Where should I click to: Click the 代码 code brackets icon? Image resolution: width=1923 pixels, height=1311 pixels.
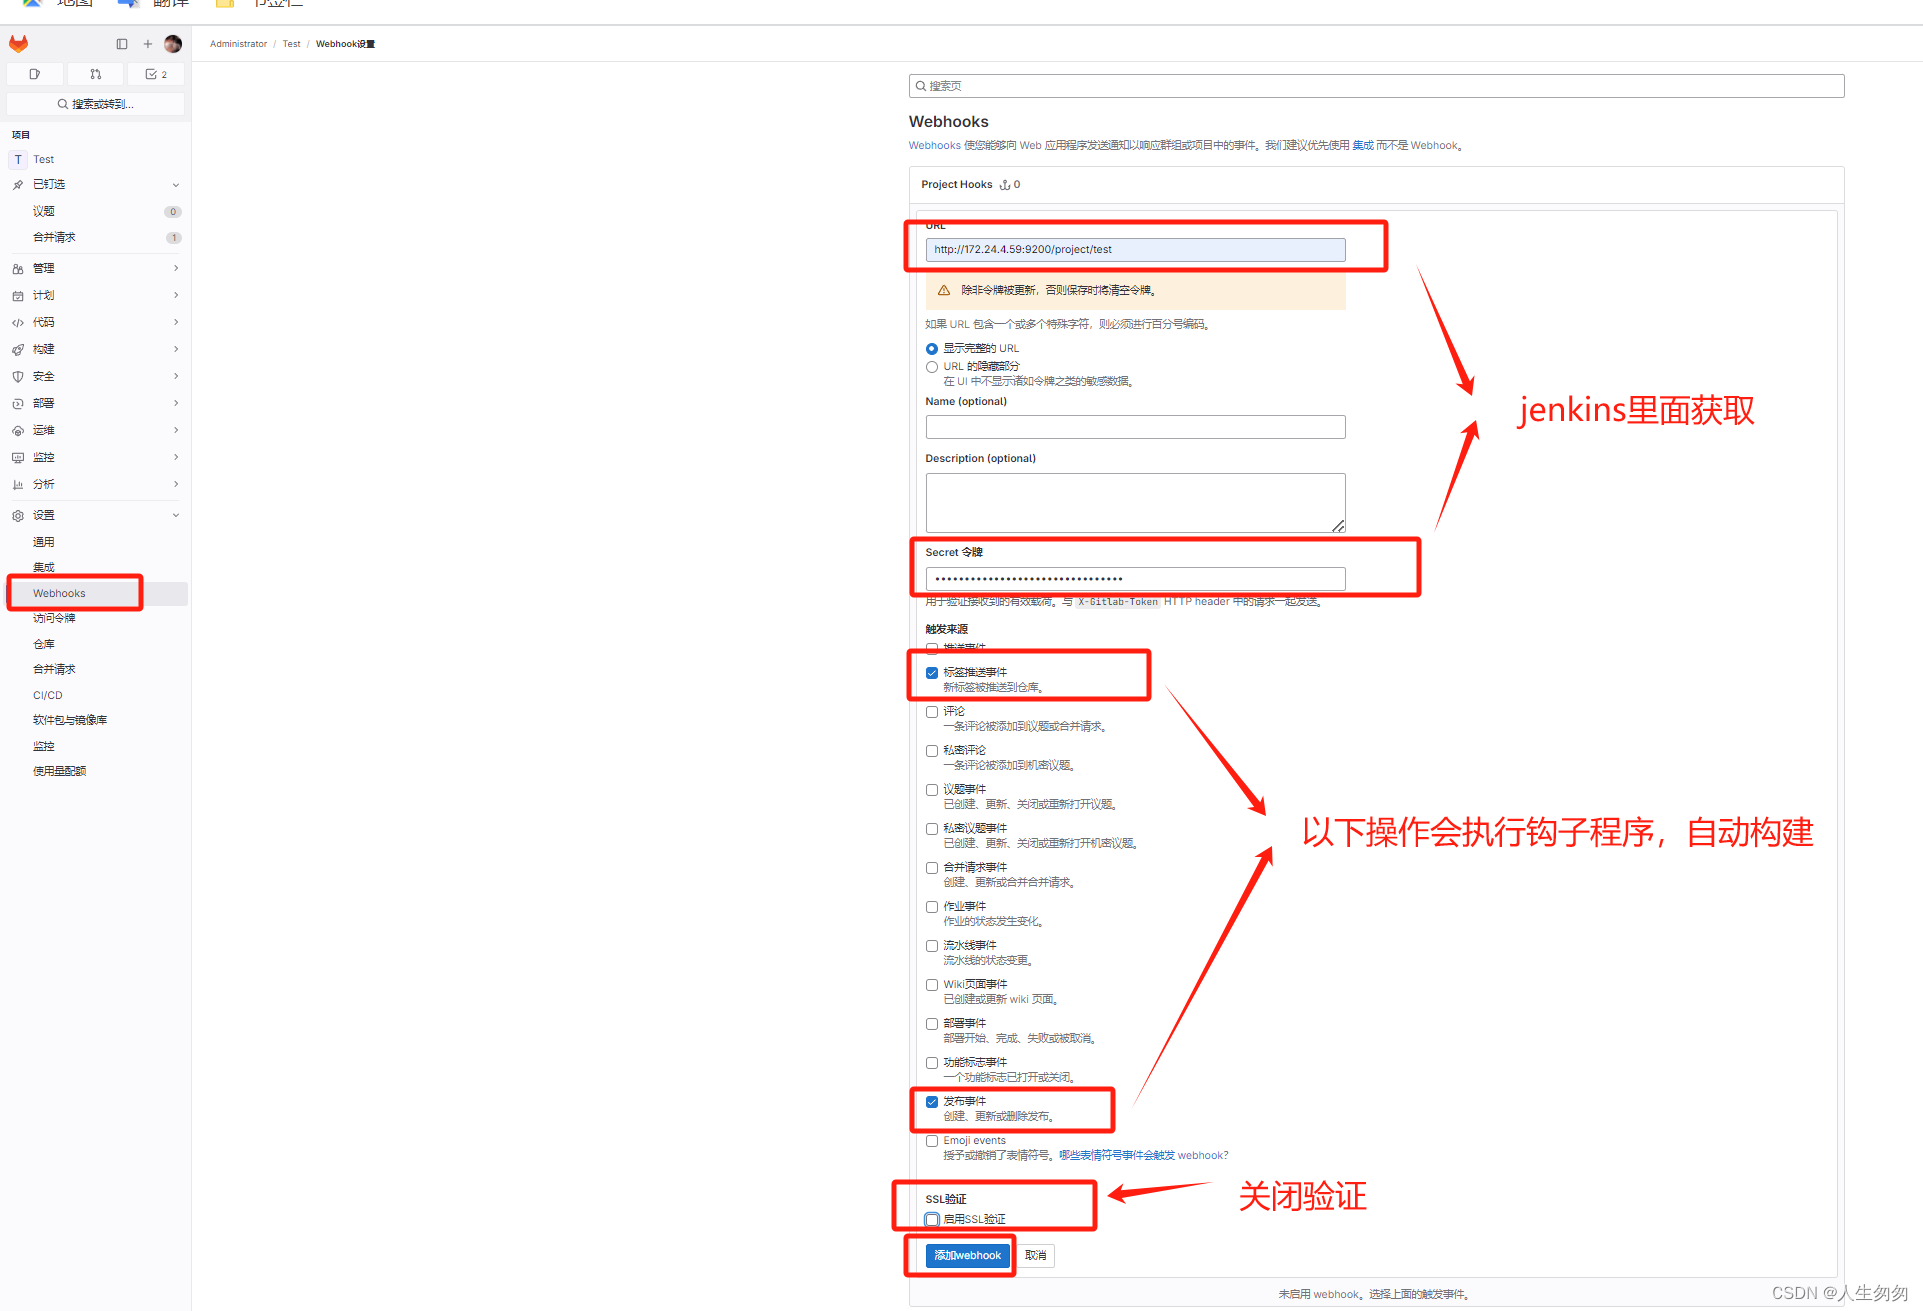coord(18,323)
